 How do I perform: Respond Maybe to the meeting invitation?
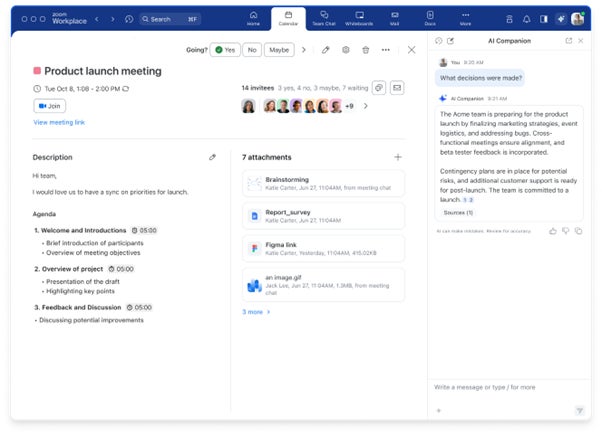(x=279, y=49)
